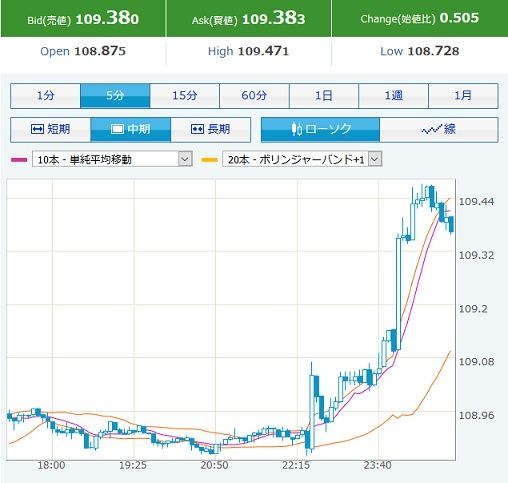Click the 中期 mid-range rectangle icon

pyautogui.click(x=117, y=129)
